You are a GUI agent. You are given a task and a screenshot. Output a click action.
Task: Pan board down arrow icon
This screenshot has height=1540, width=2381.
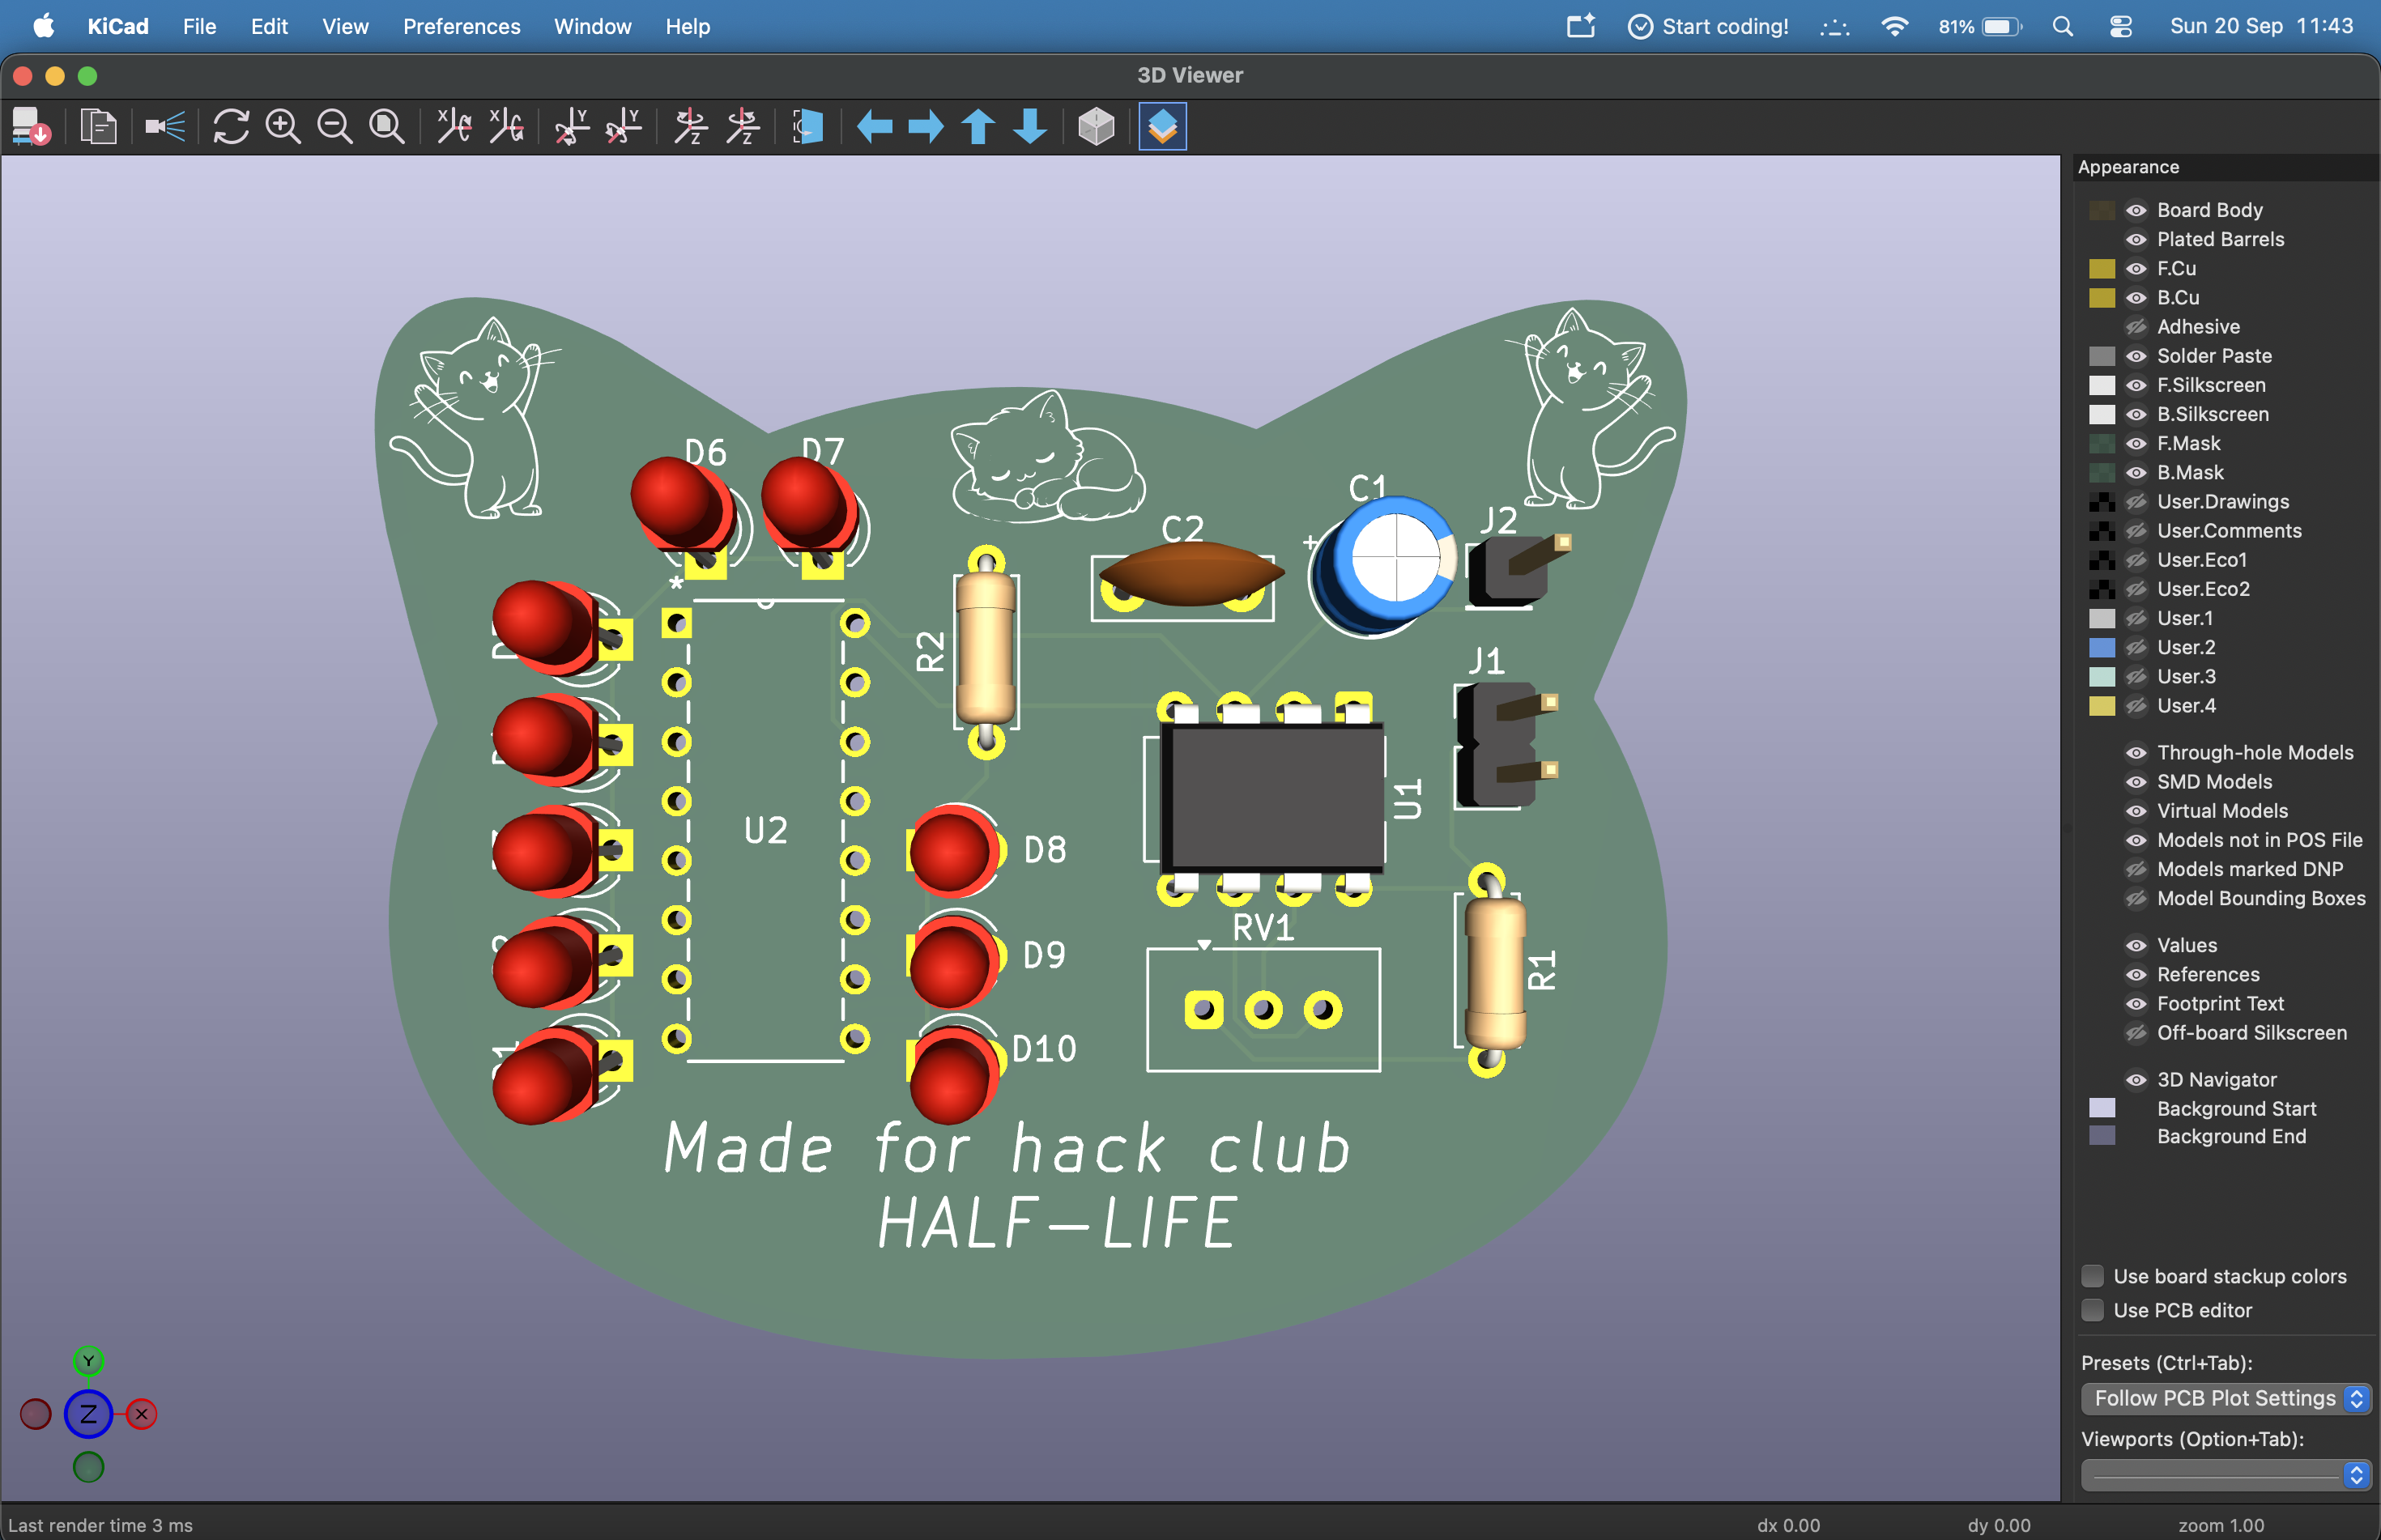point(1030,127)
